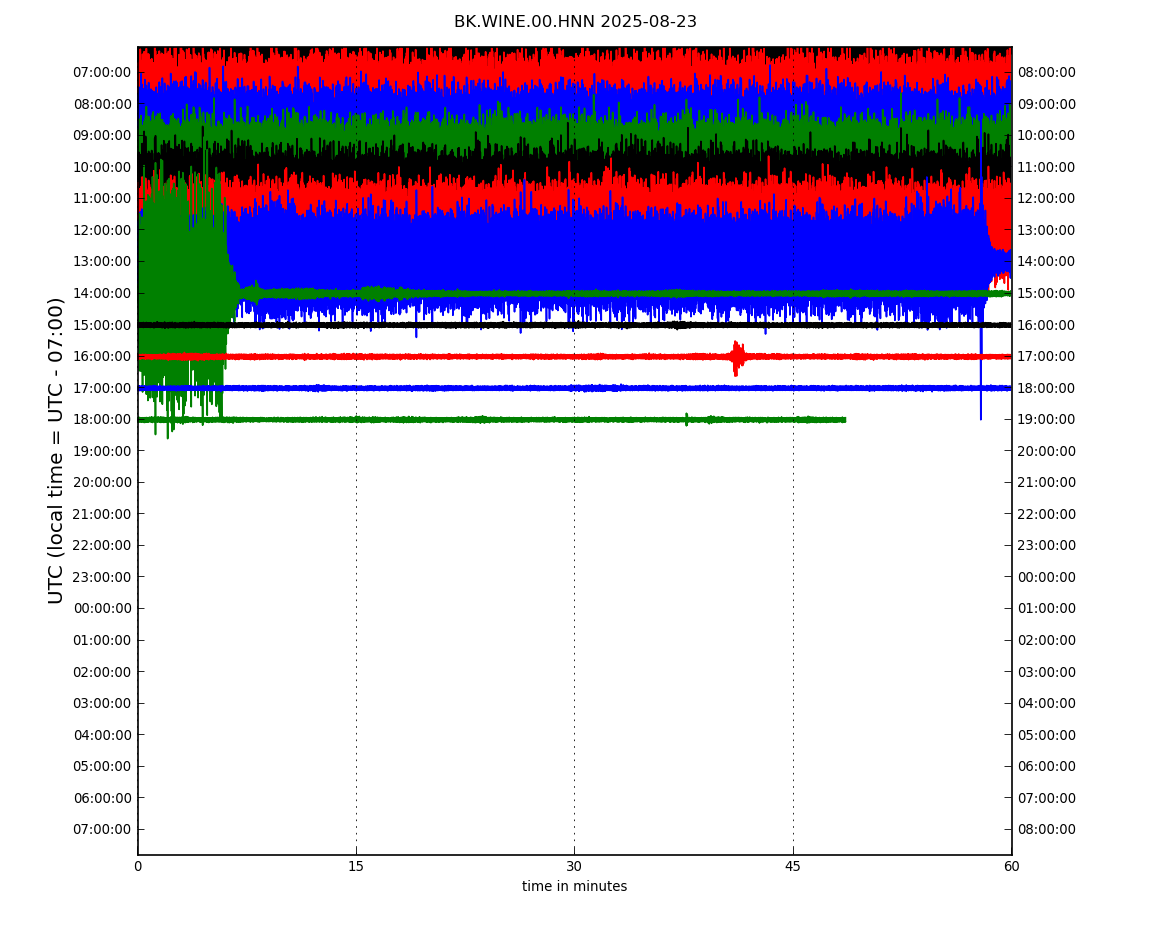
Task: Select 23:00:00 on the right local-time axis
Action: point(1047,546)
